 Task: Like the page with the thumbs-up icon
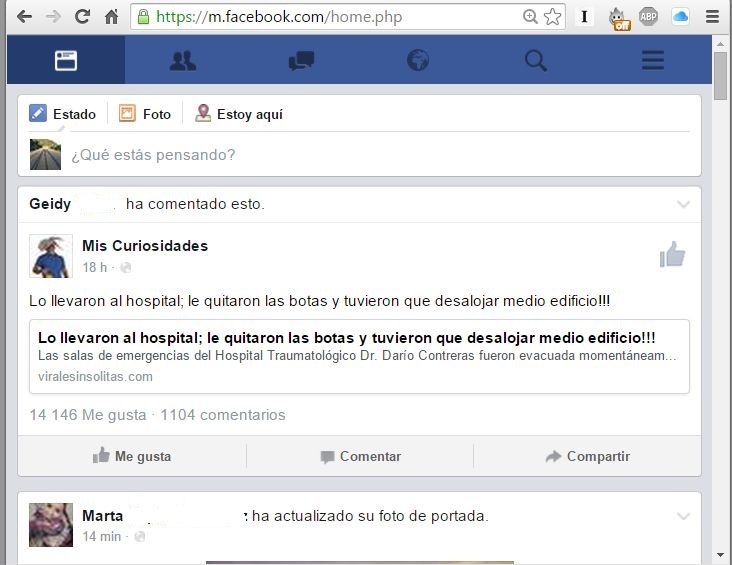point(672,254)
